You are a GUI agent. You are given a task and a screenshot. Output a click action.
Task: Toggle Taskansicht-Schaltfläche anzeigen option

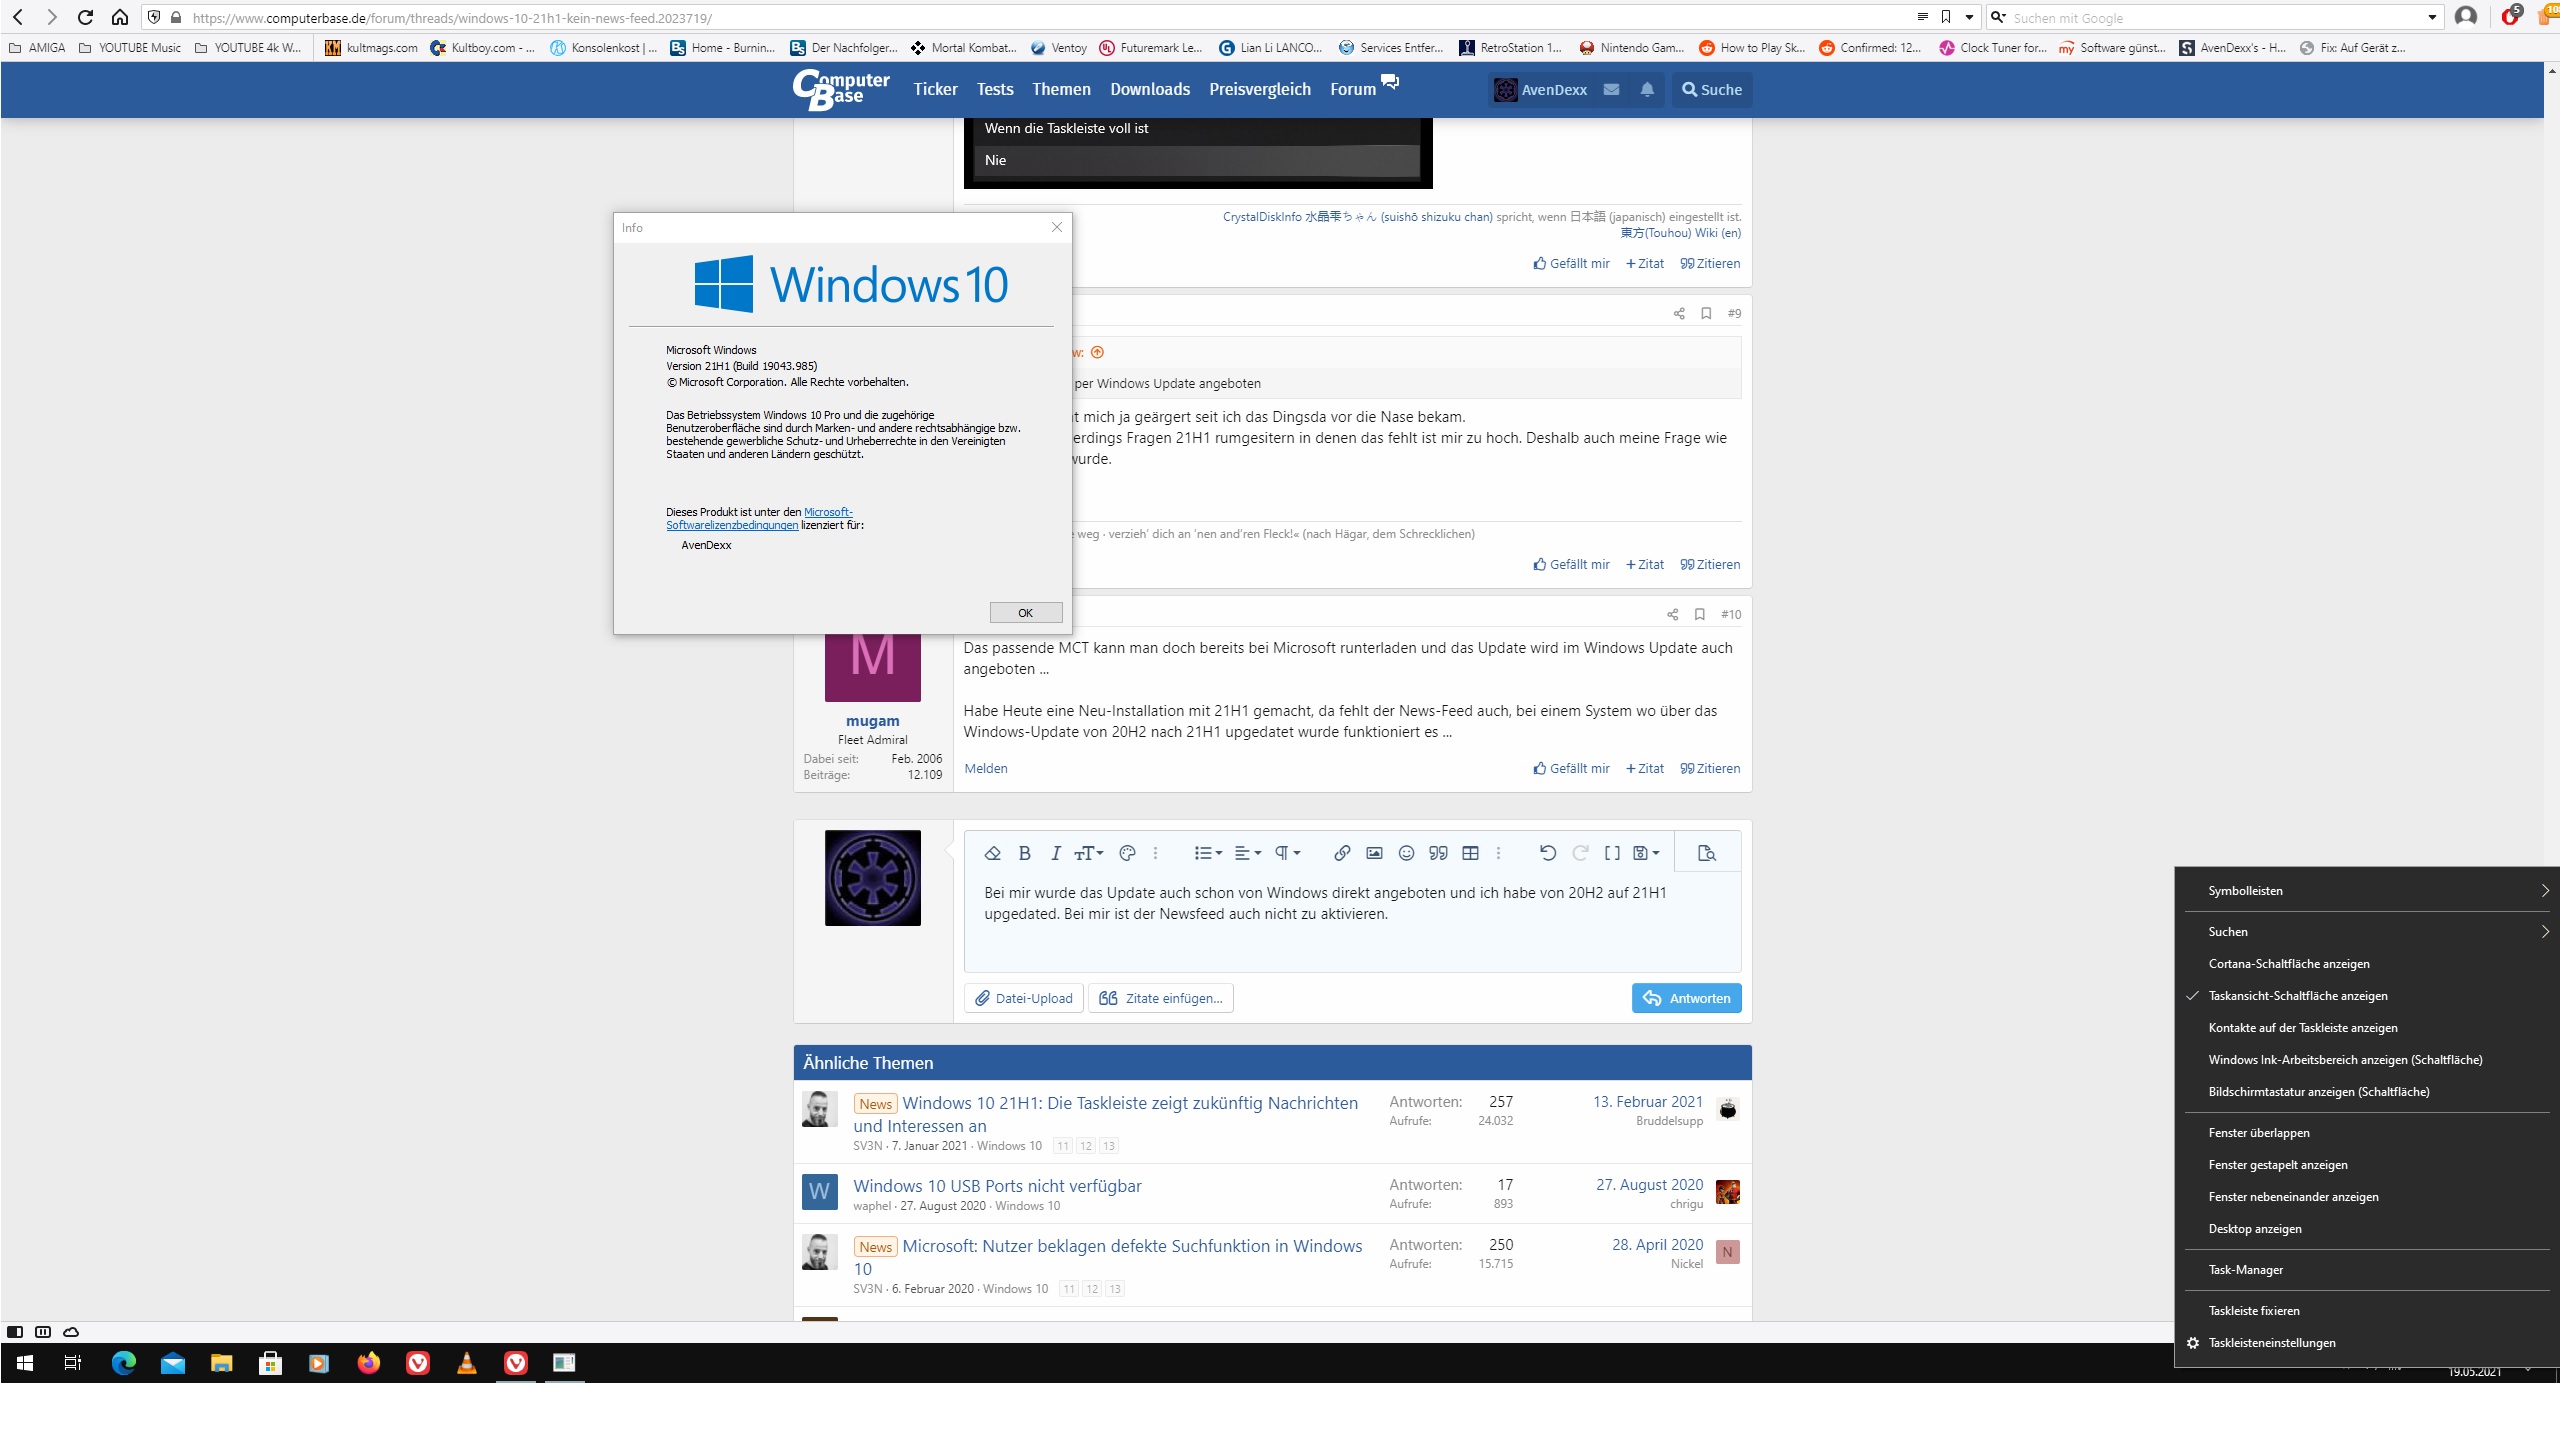coord(2297,996)
